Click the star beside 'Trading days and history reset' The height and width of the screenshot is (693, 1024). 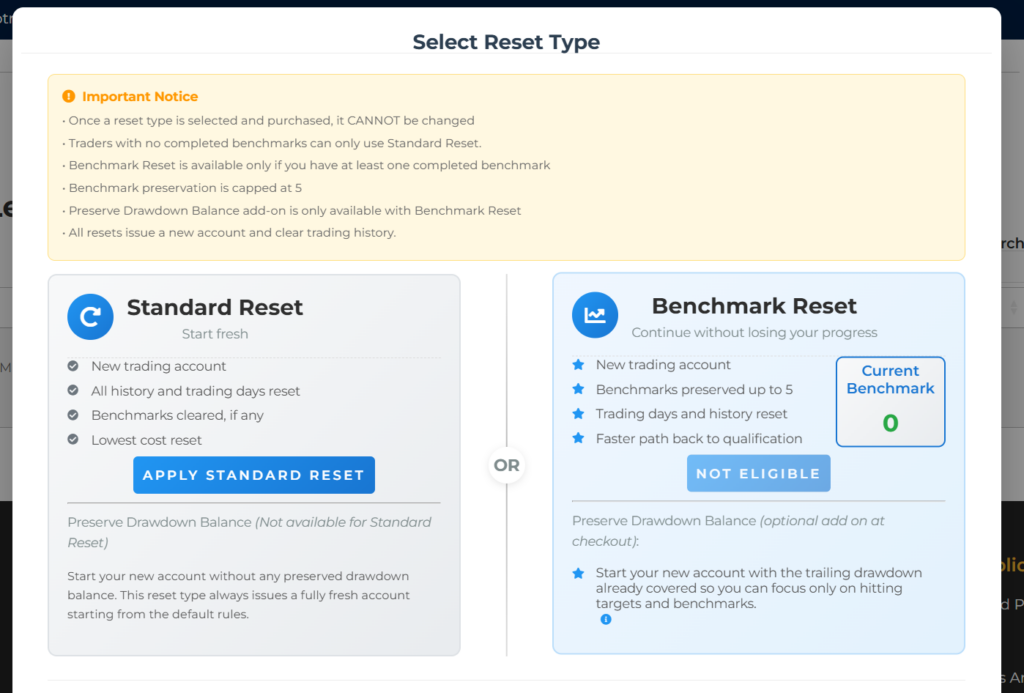click(x=578, y=414)
